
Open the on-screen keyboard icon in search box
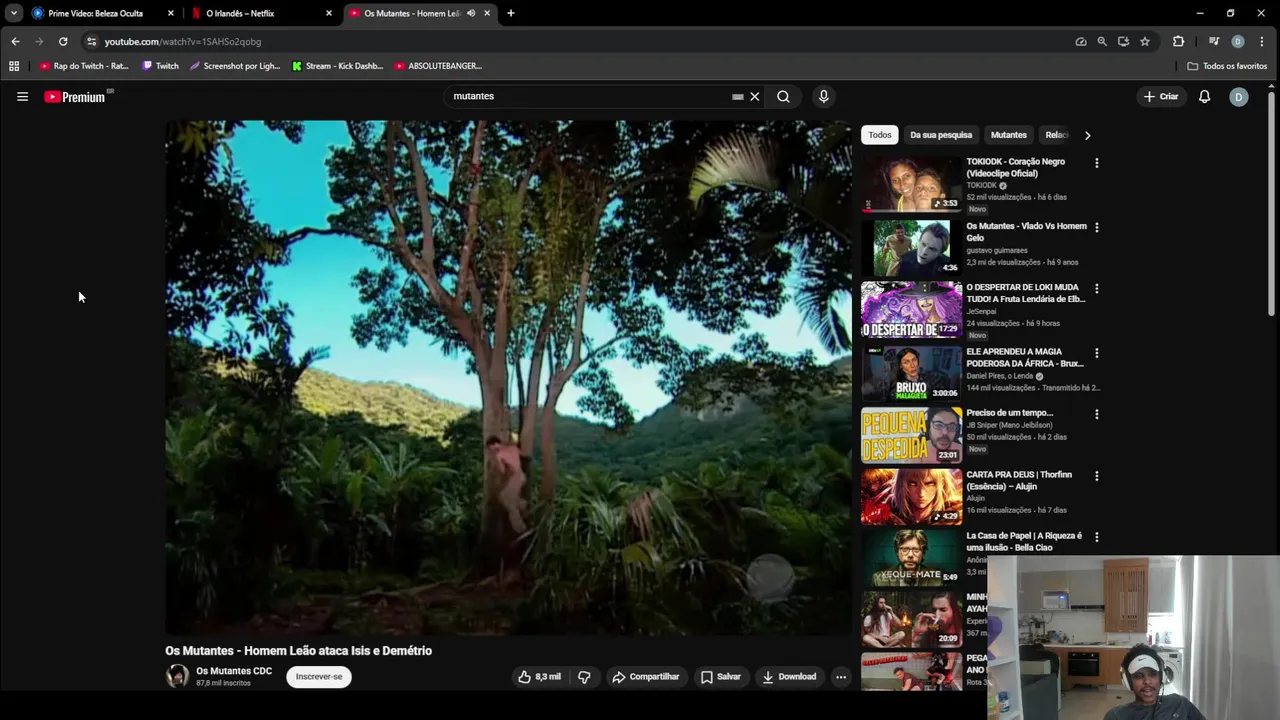(x=738, y=97)
